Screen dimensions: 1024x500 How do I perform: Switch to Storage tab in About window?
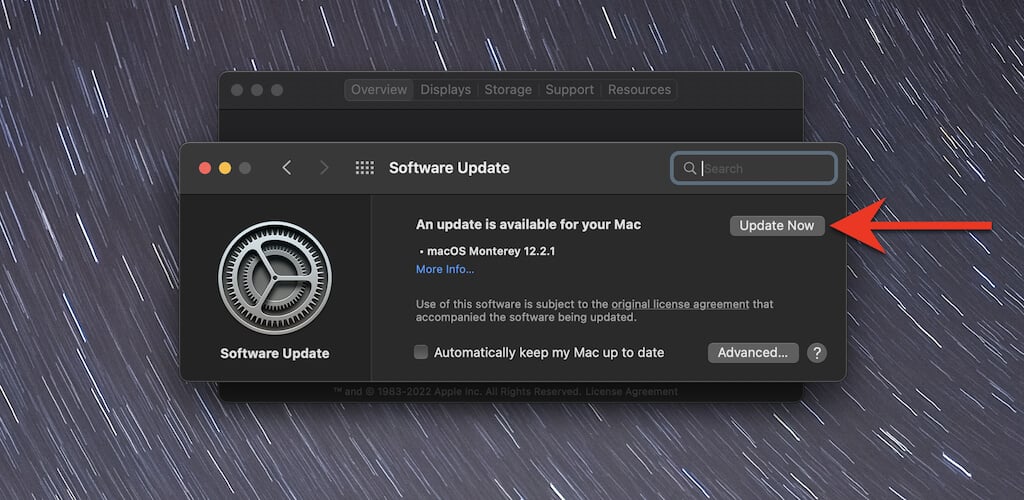click(x=508, y=90)
